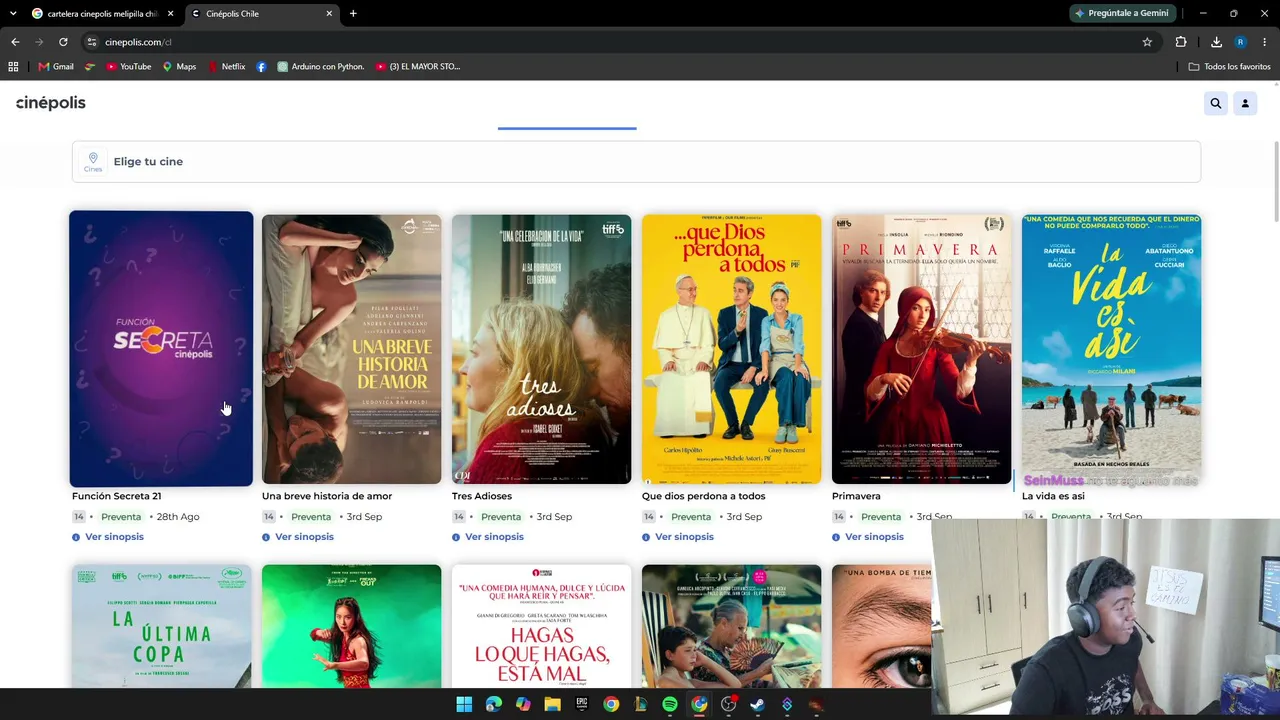Image resolution: width=1280 pixels, height=720 pixels.
Task: Open the Windows Start menu
Action: 464,704
